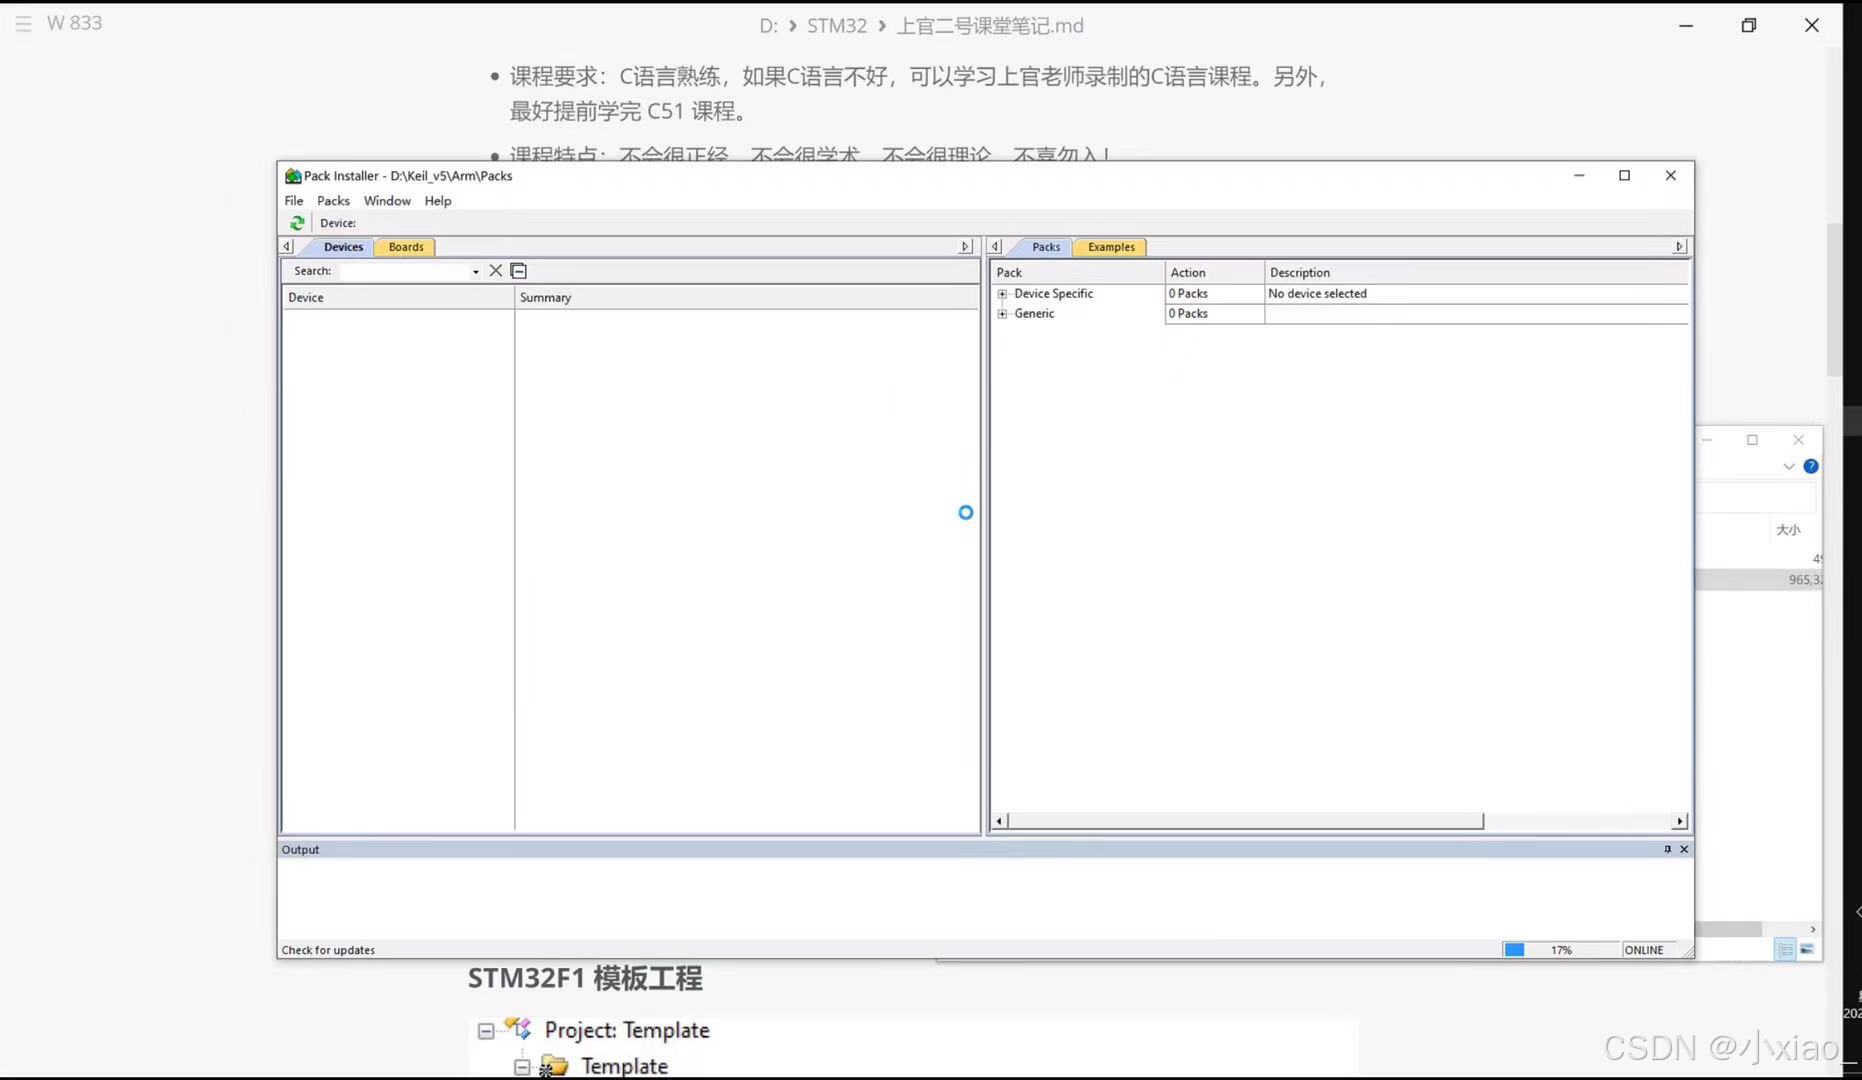Screen dimensions: 1862x1080
Task: Click the 17% progress bar
Action: coord(1558,949)
